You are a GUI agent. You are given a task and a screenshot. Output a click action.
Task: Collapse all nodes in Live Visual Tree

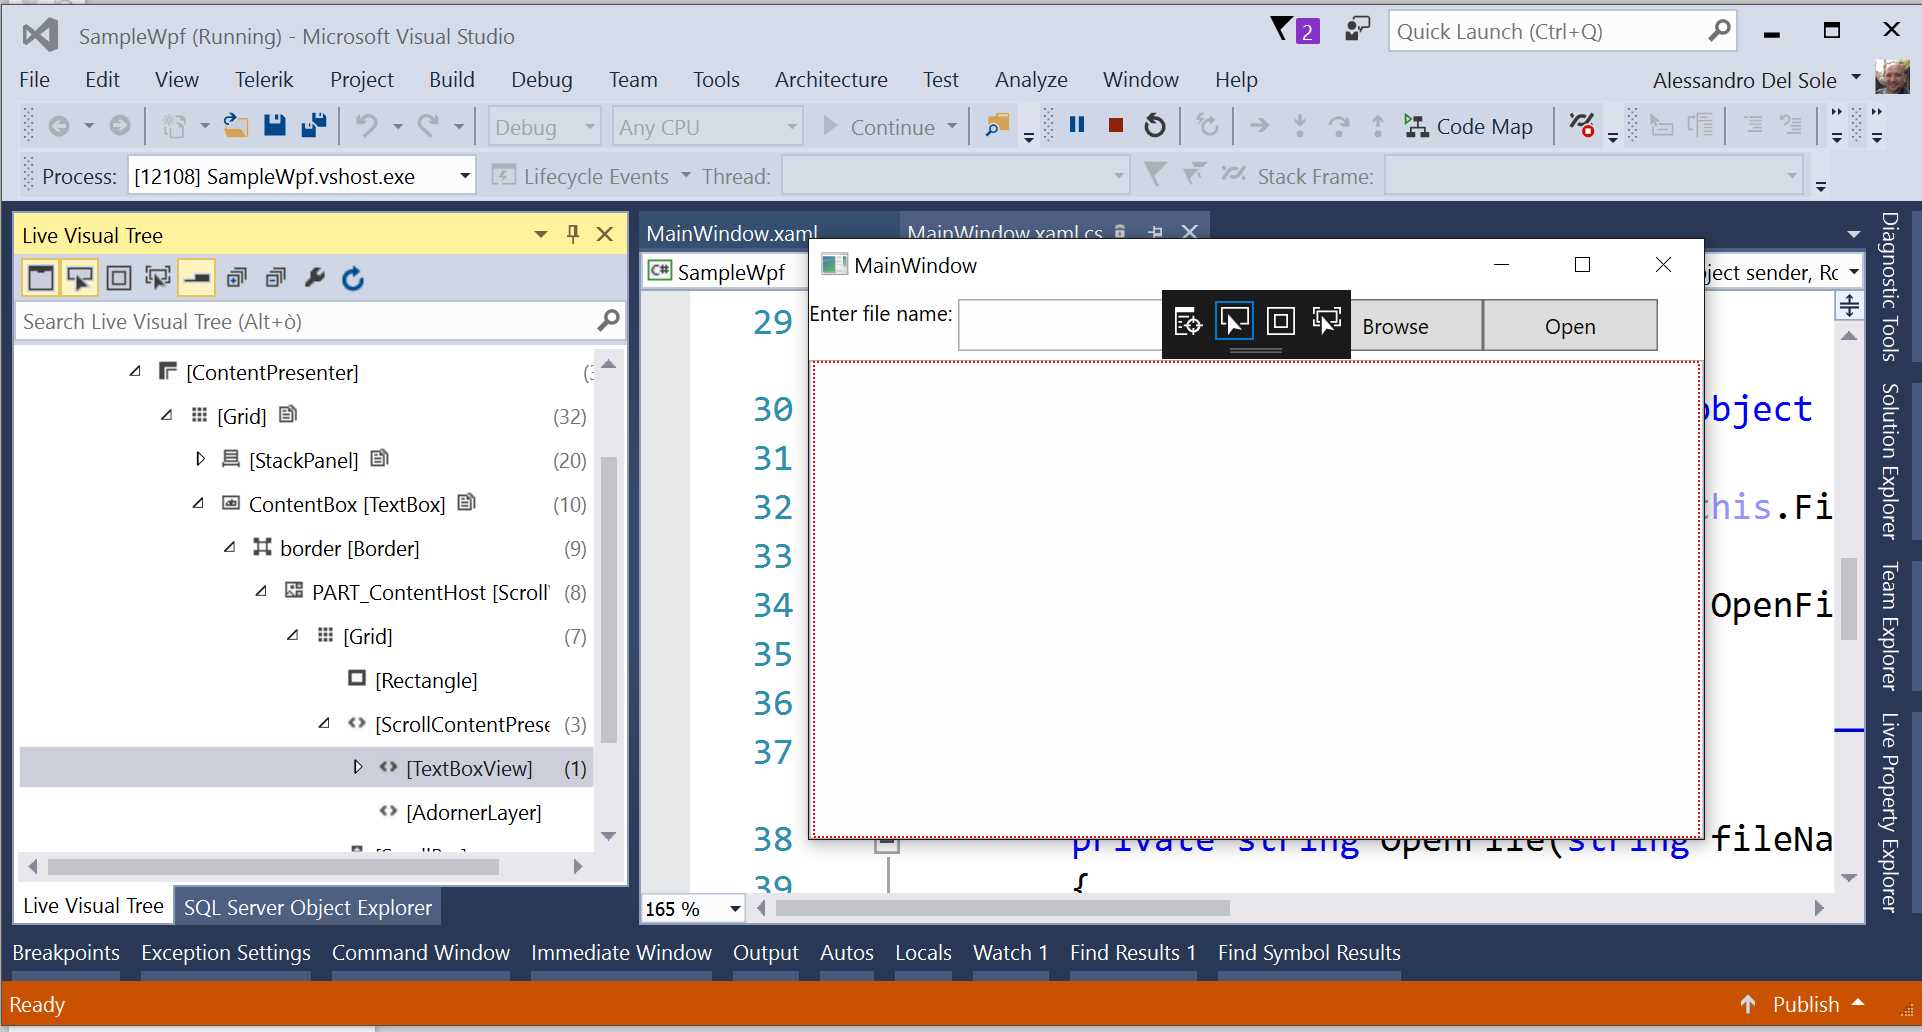tap(276, 278)
